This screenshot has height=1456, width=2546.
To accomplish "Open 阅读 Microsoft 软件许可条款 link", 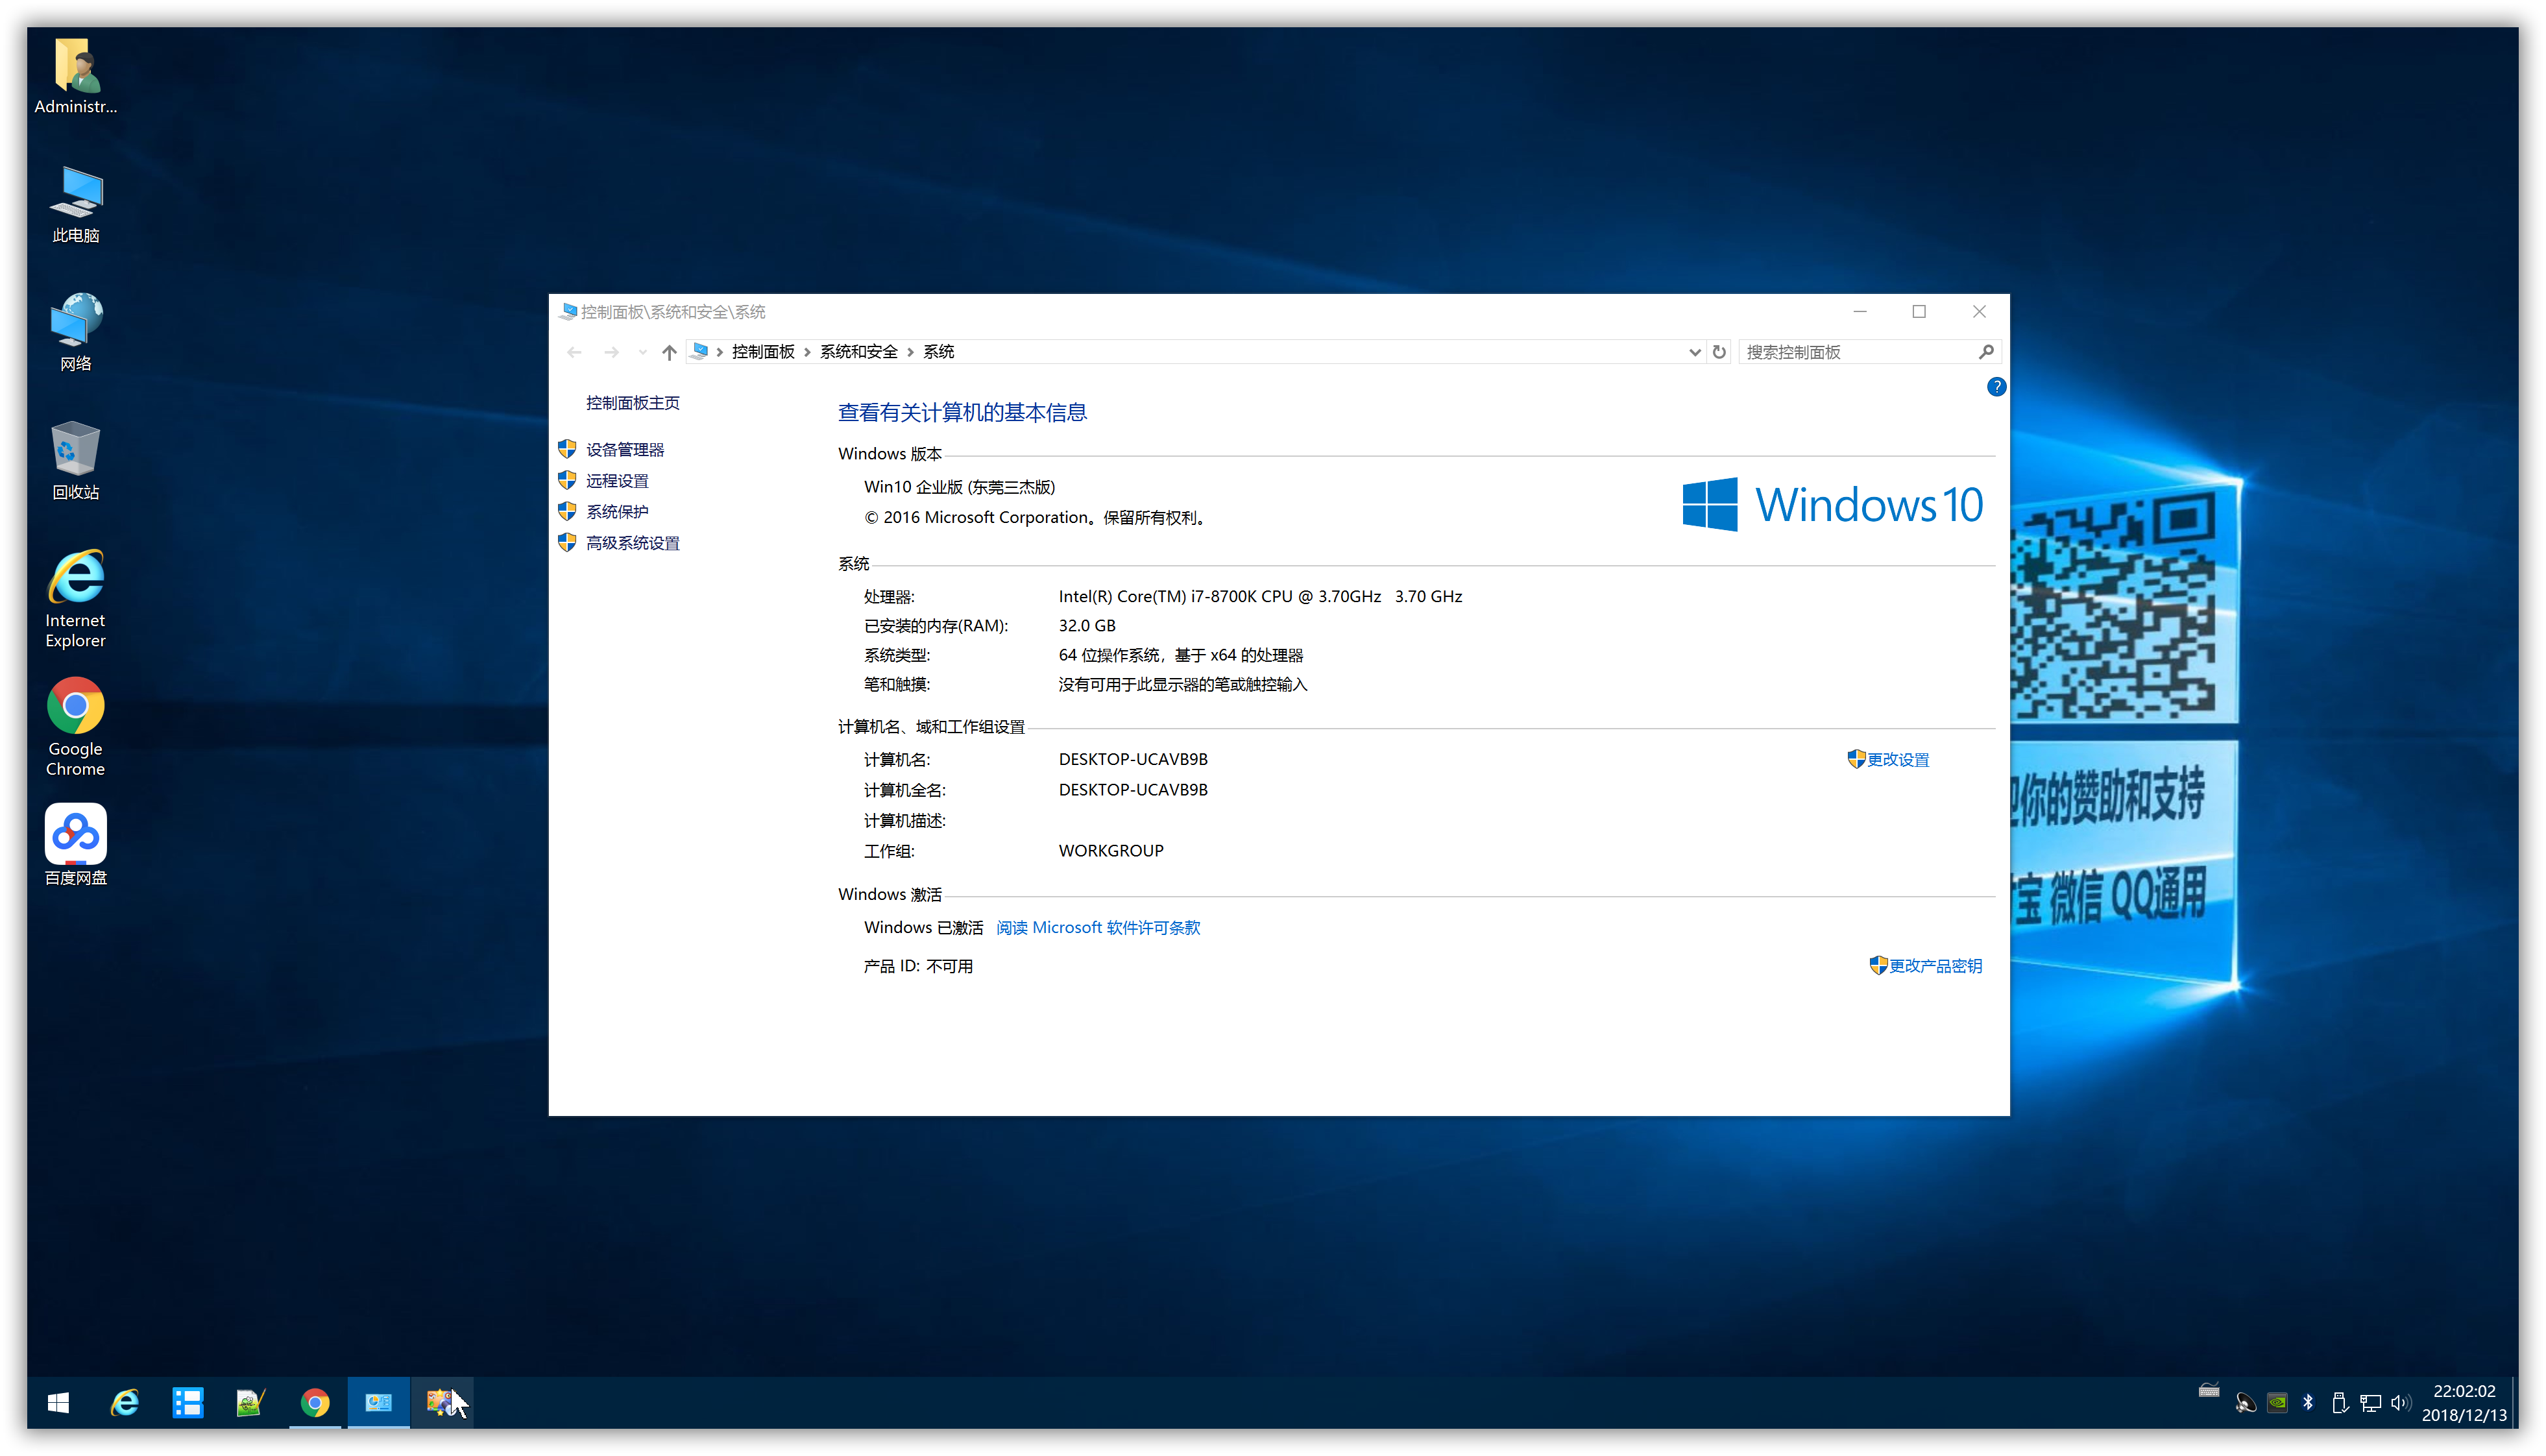I will 1098,928.
